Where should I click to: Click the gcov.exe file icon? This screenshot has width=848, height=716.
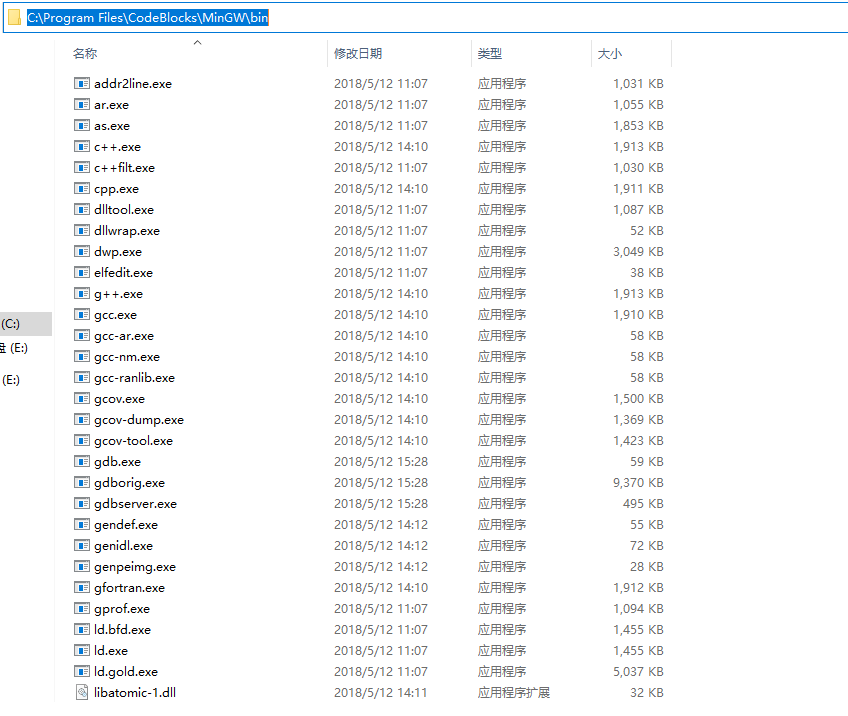[x=82, y=399]
